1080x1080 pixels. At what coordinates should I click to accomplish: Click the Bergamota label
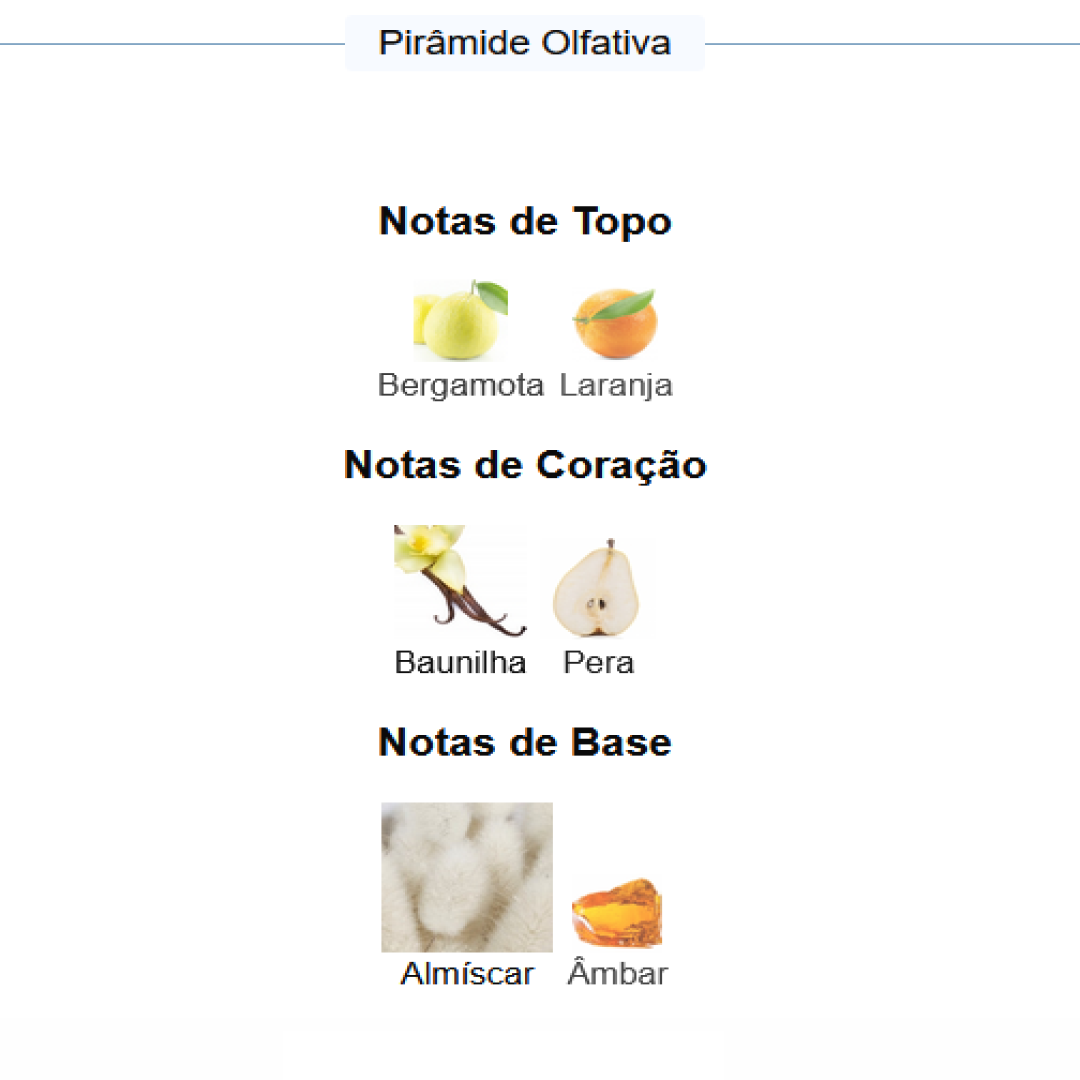460,385
